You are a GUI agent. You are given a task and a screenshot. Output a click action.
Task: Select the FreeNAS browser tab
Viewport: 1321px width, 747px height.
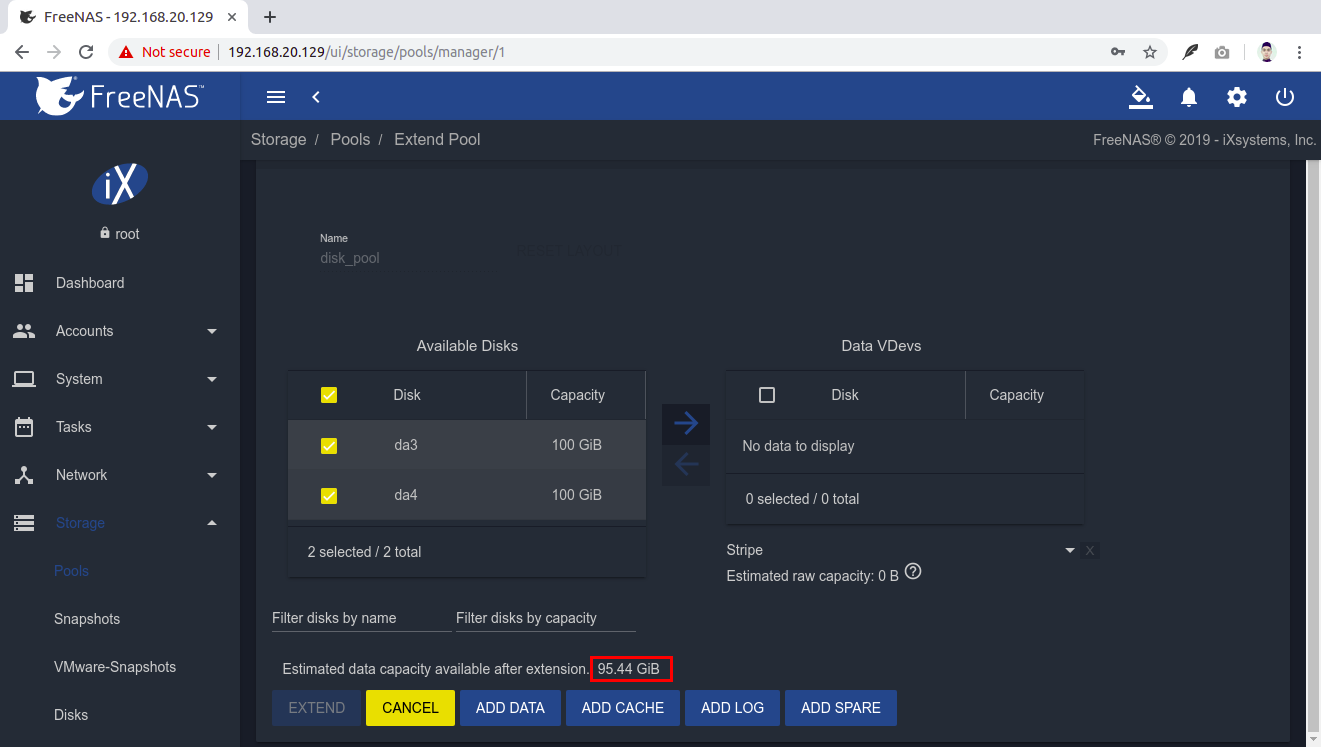point(130,17)
